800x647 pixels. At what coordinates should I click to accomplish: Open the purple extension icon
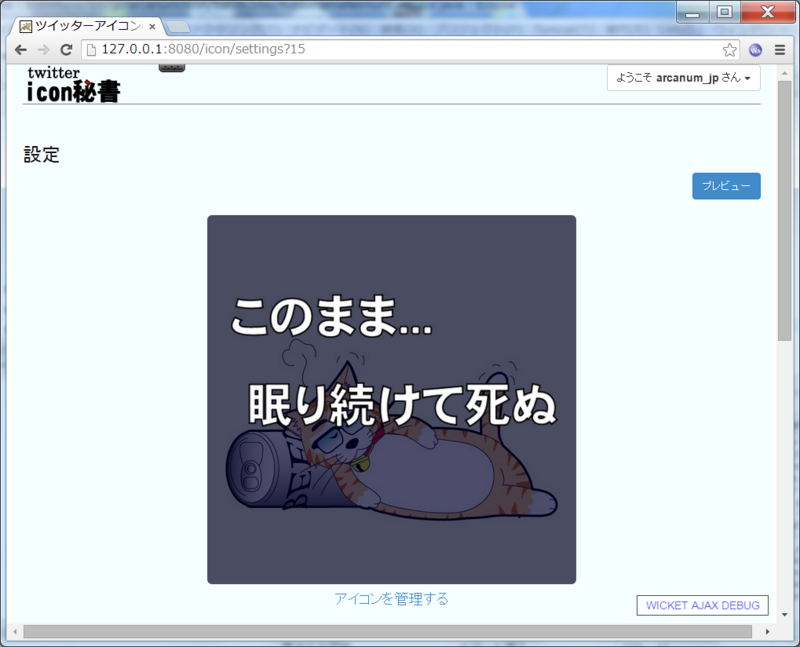755,49
